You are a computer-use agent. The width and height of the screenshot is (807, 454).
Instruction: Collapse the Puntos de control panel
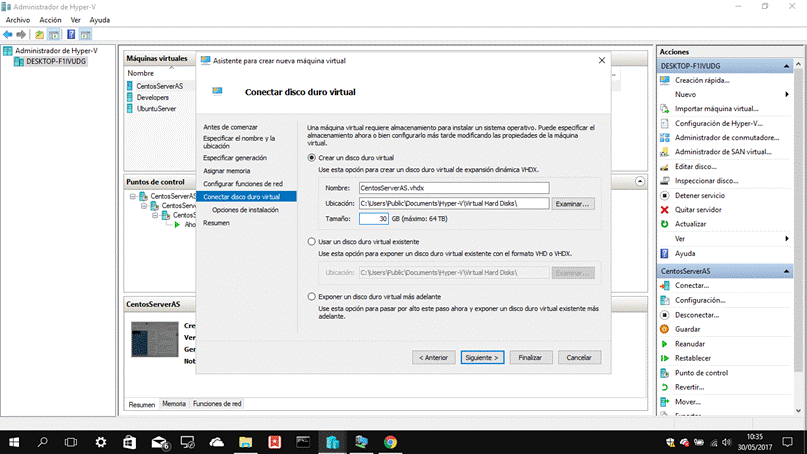tap(640, 181)
